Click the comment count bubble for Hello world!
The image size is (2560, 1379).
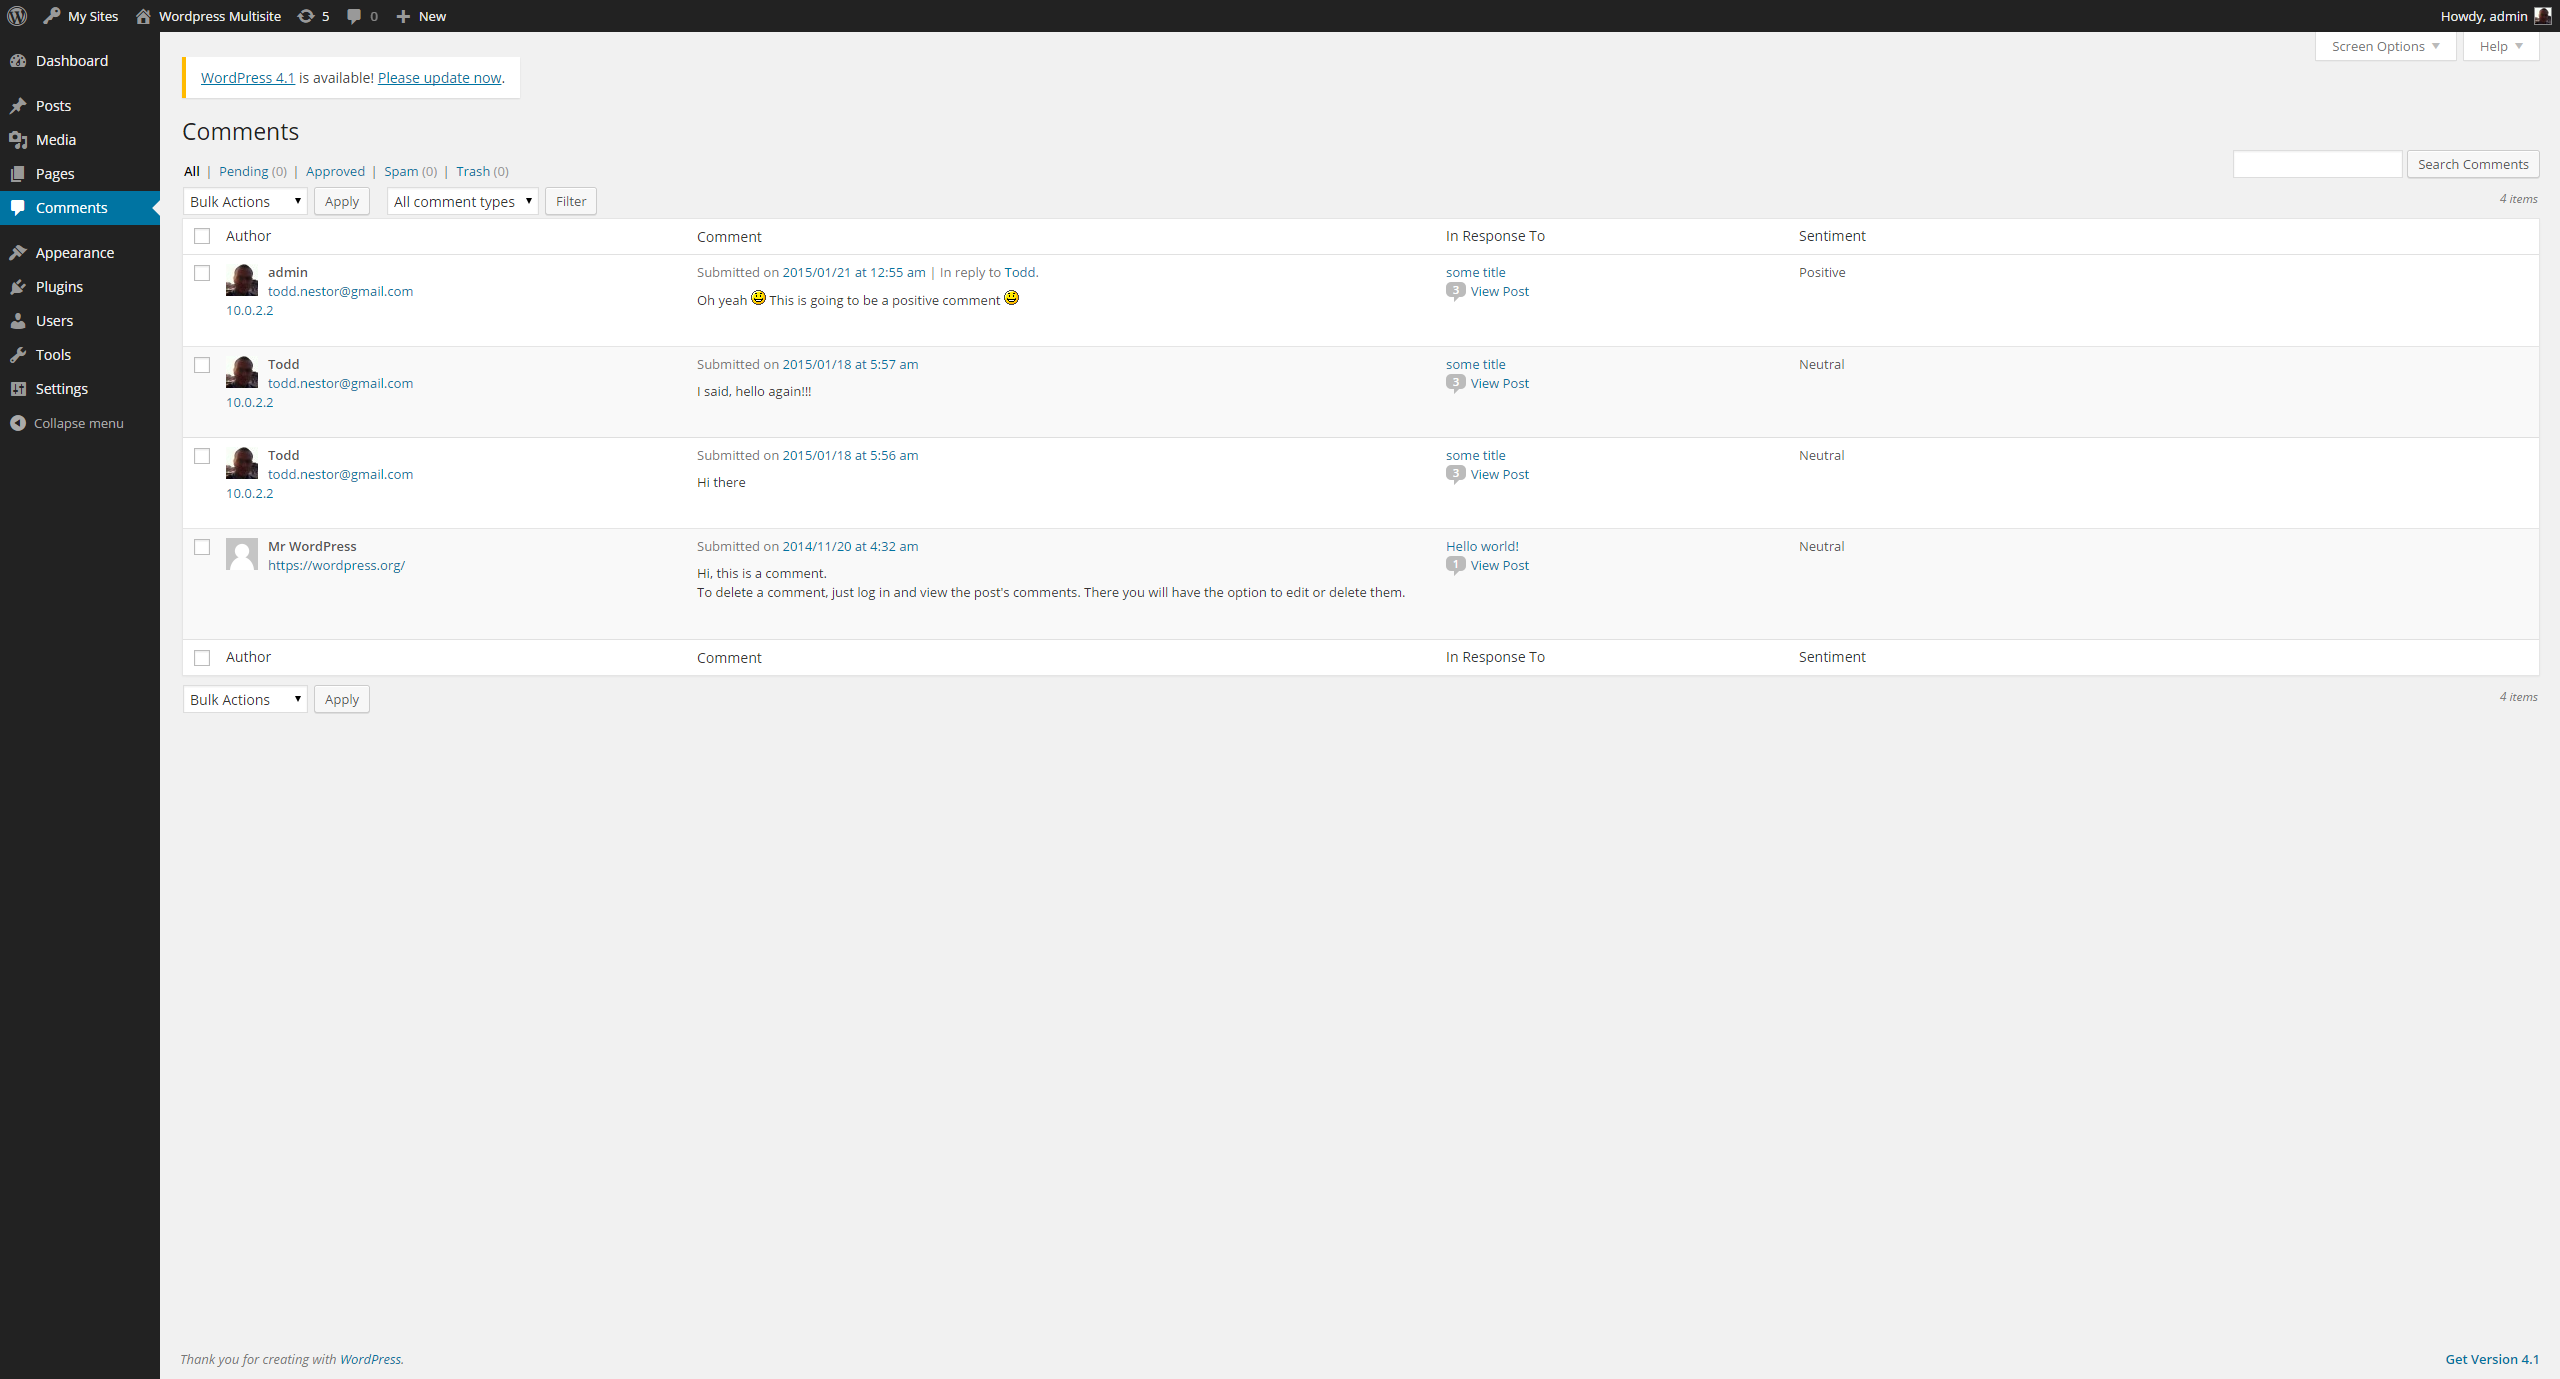pyautogui.click(x=1455, y=565)
